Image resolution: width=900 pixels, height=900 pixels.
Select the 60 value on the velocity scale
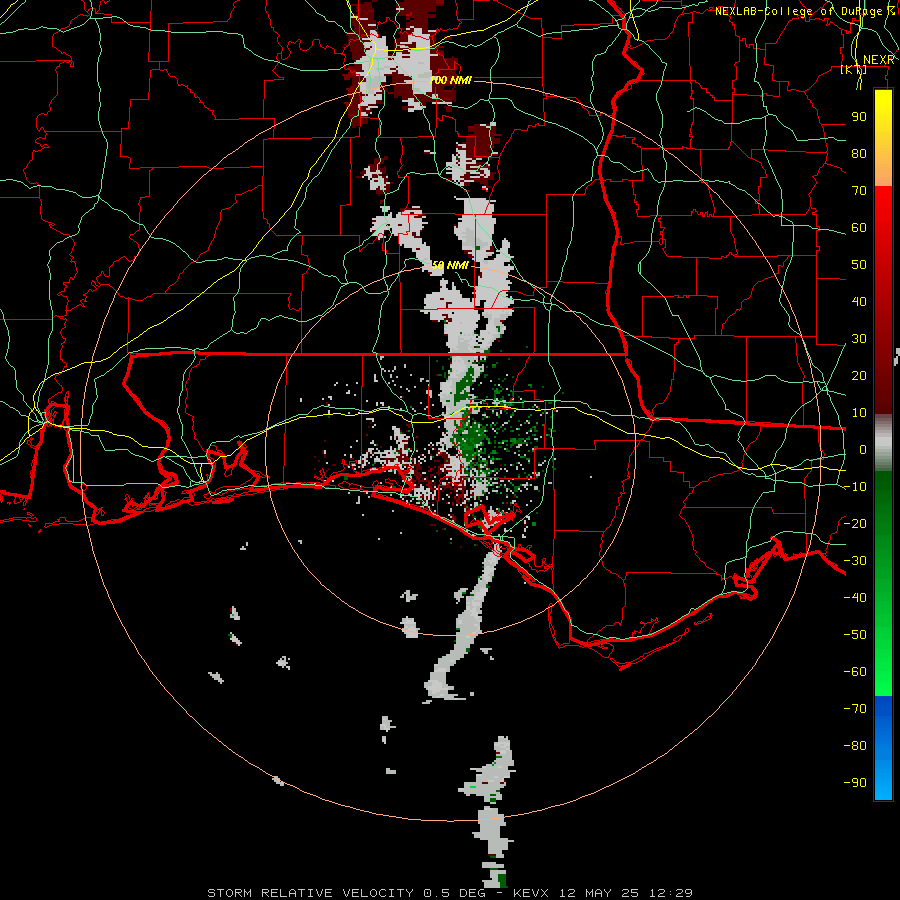pos(859,227)
